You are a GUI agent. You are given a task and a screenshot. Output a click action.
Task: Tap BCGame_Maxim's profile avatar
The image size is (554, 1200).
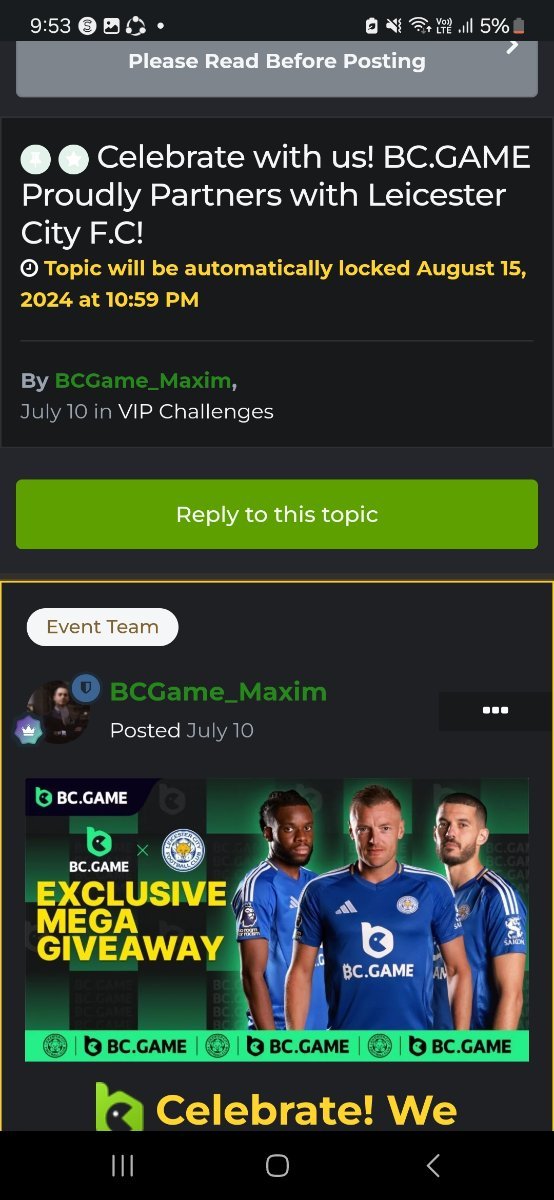pos(60,711)
